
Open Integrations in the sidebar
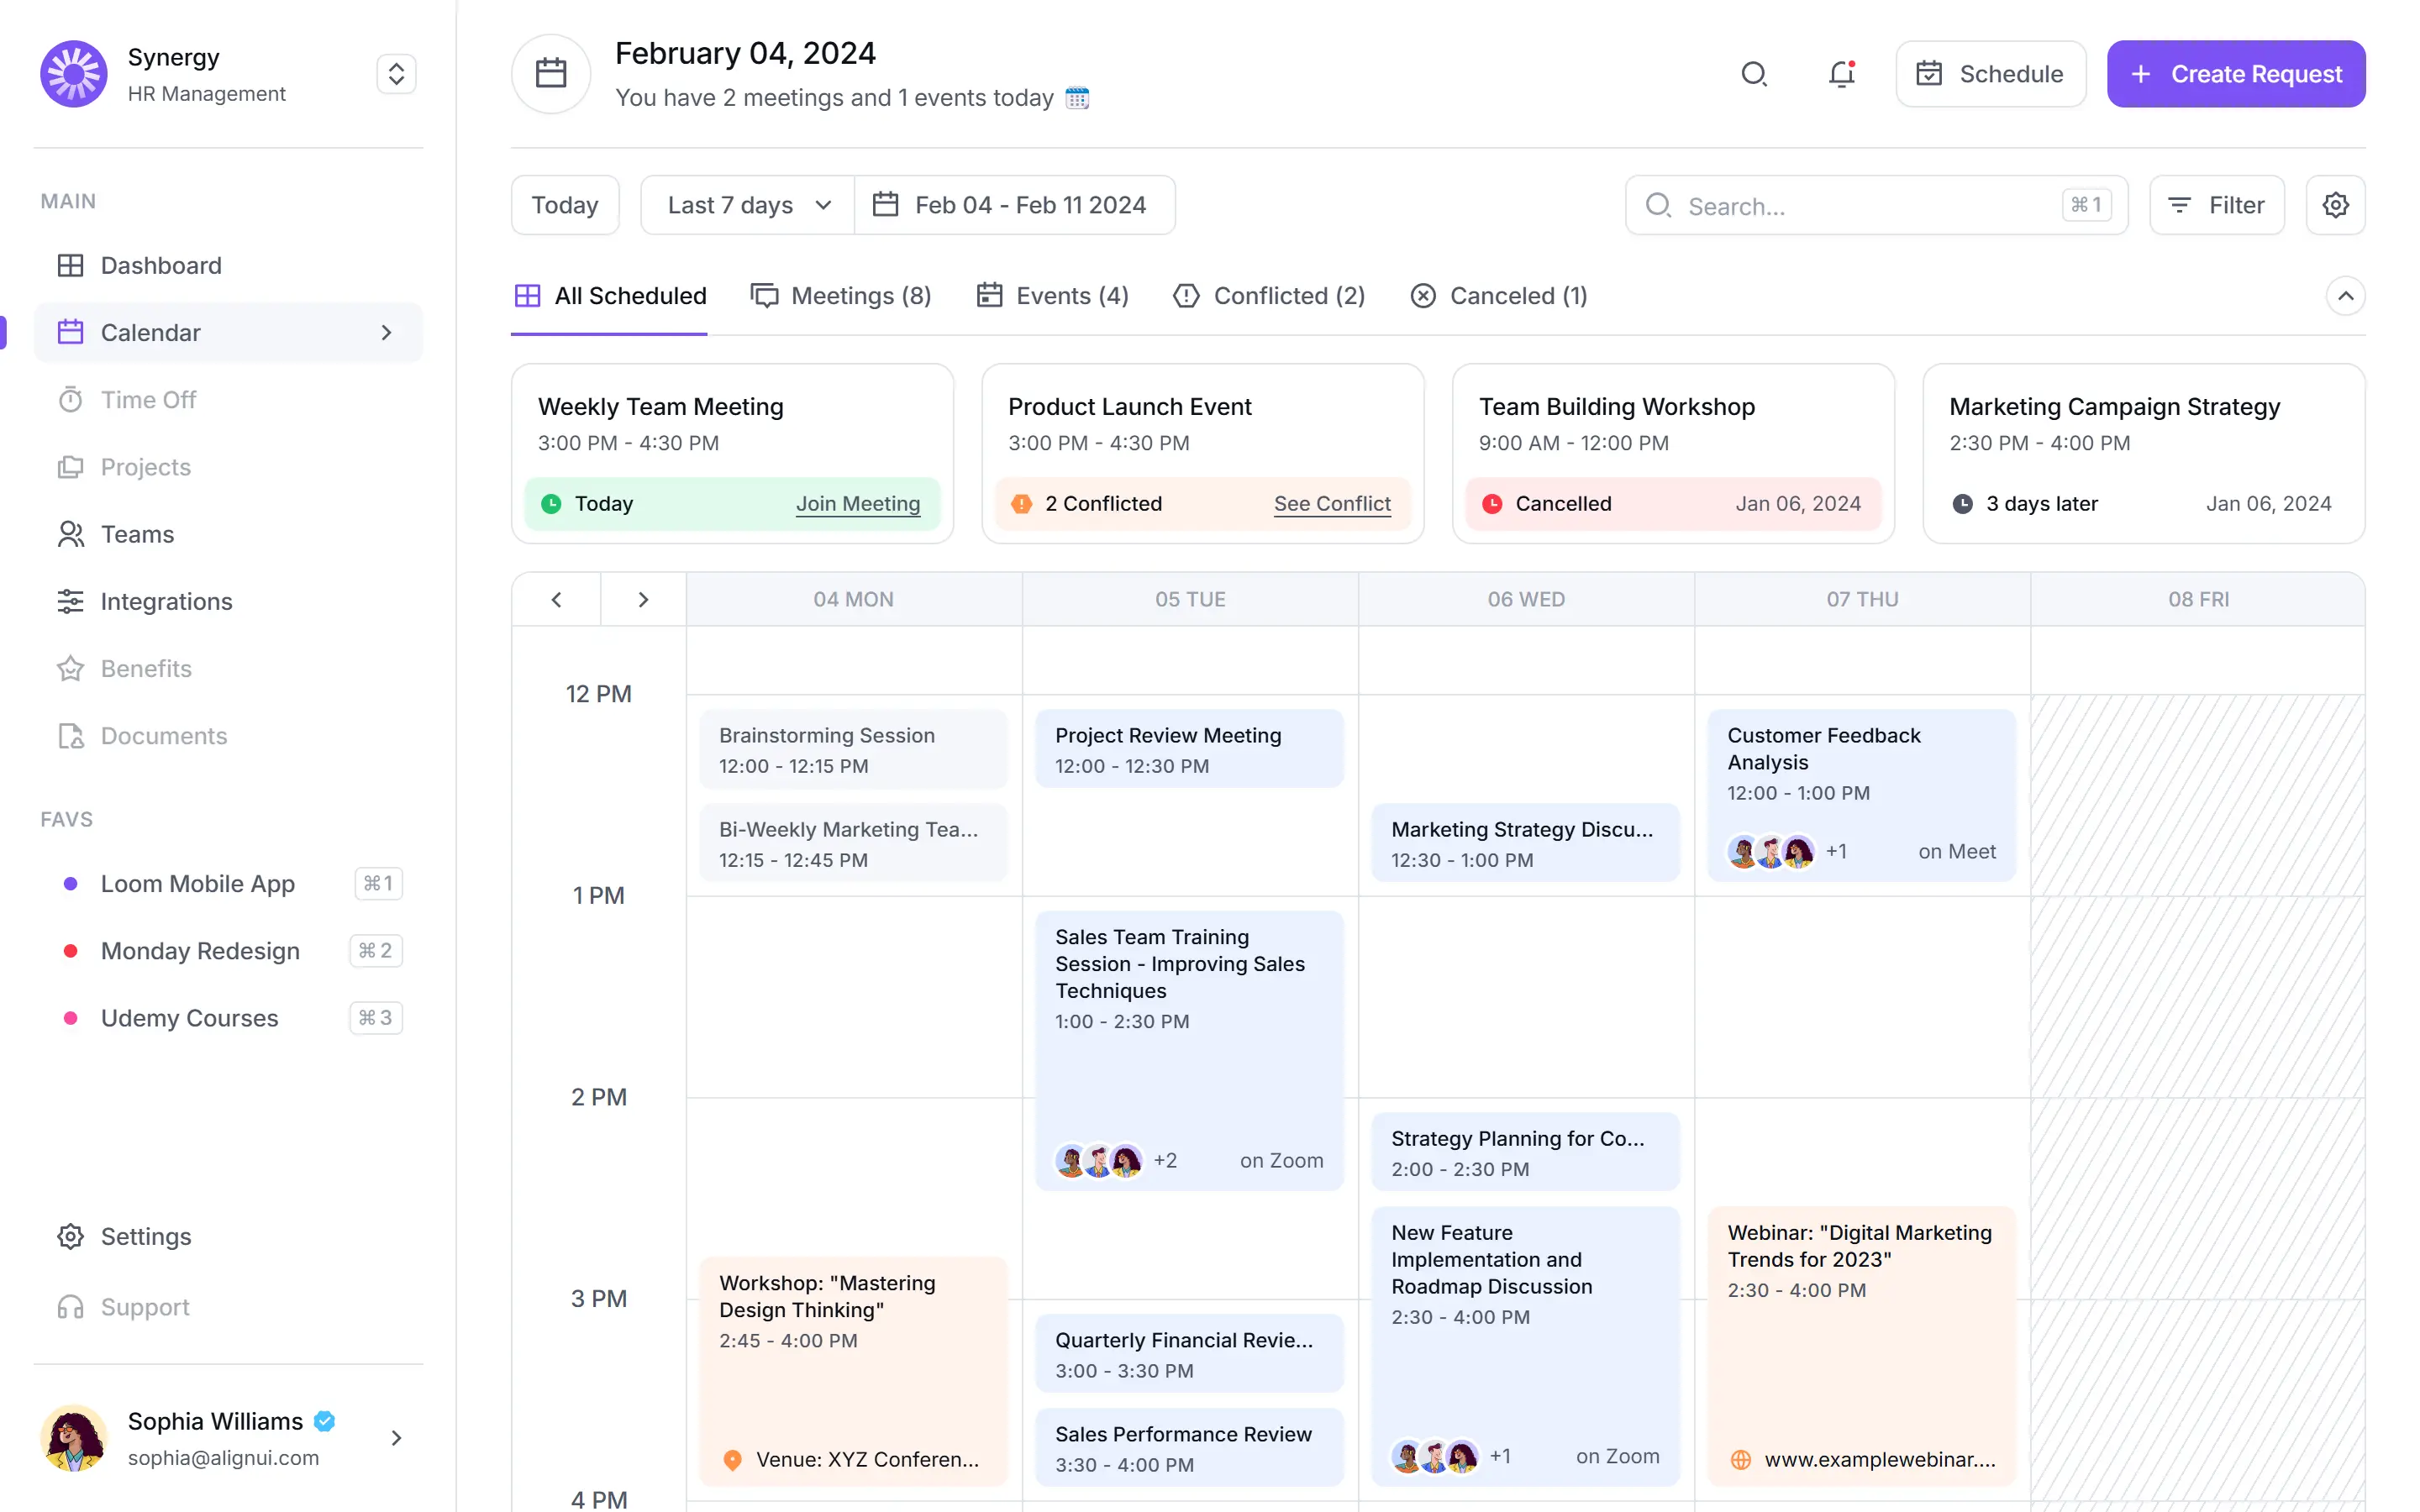pyautogui.click(x=166, y=601)
